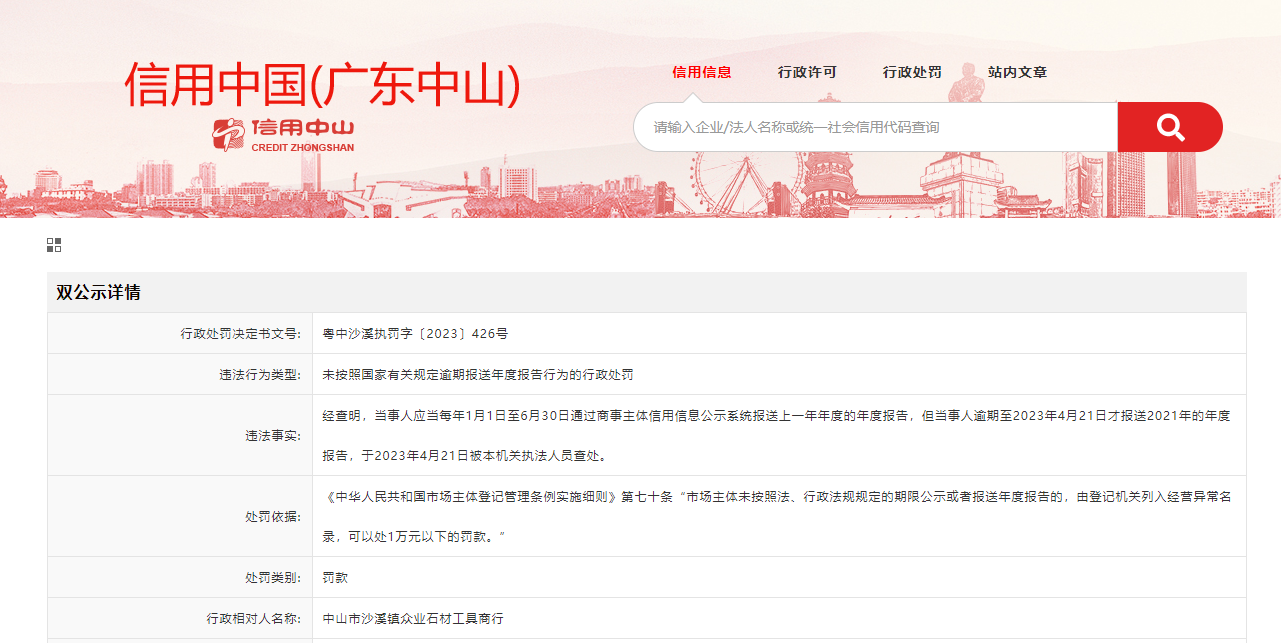Click the red magnifier search button
This screenshot has height=643, width=1281.
click(x=1170, y=127)
